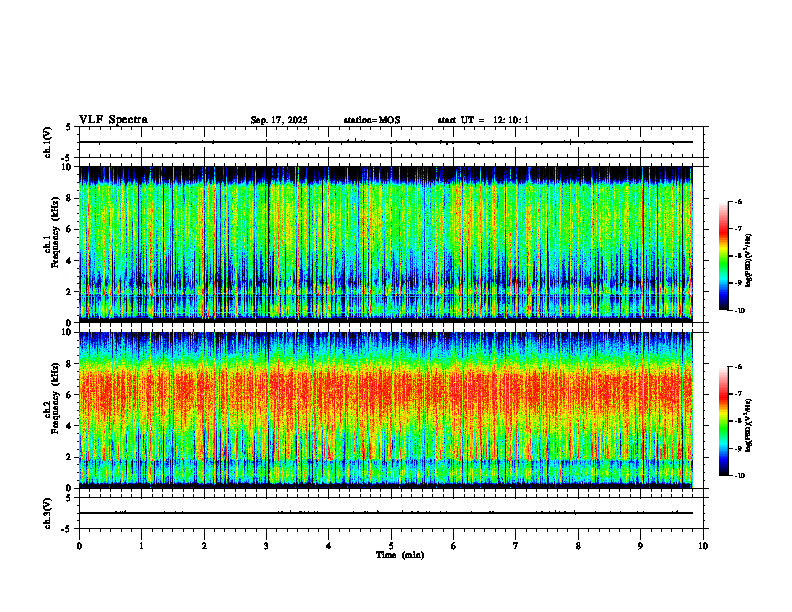The image size is (792, 612).
Task: Click time axis tick label "6"
Action: (x=454, y=546)
